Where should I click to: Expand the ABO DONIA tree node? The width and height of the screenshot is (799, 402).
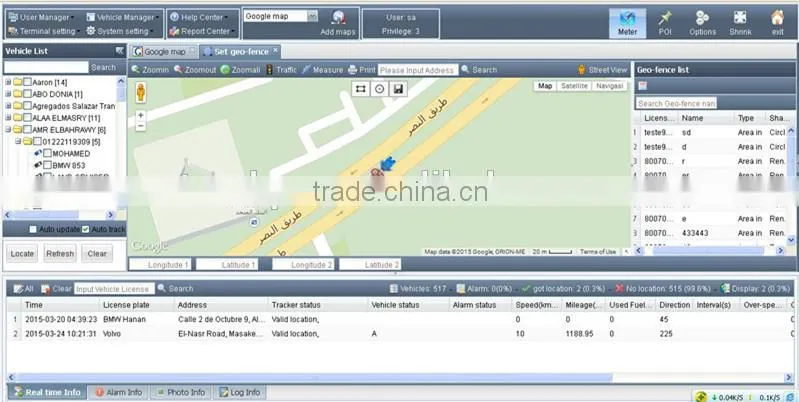8,94
